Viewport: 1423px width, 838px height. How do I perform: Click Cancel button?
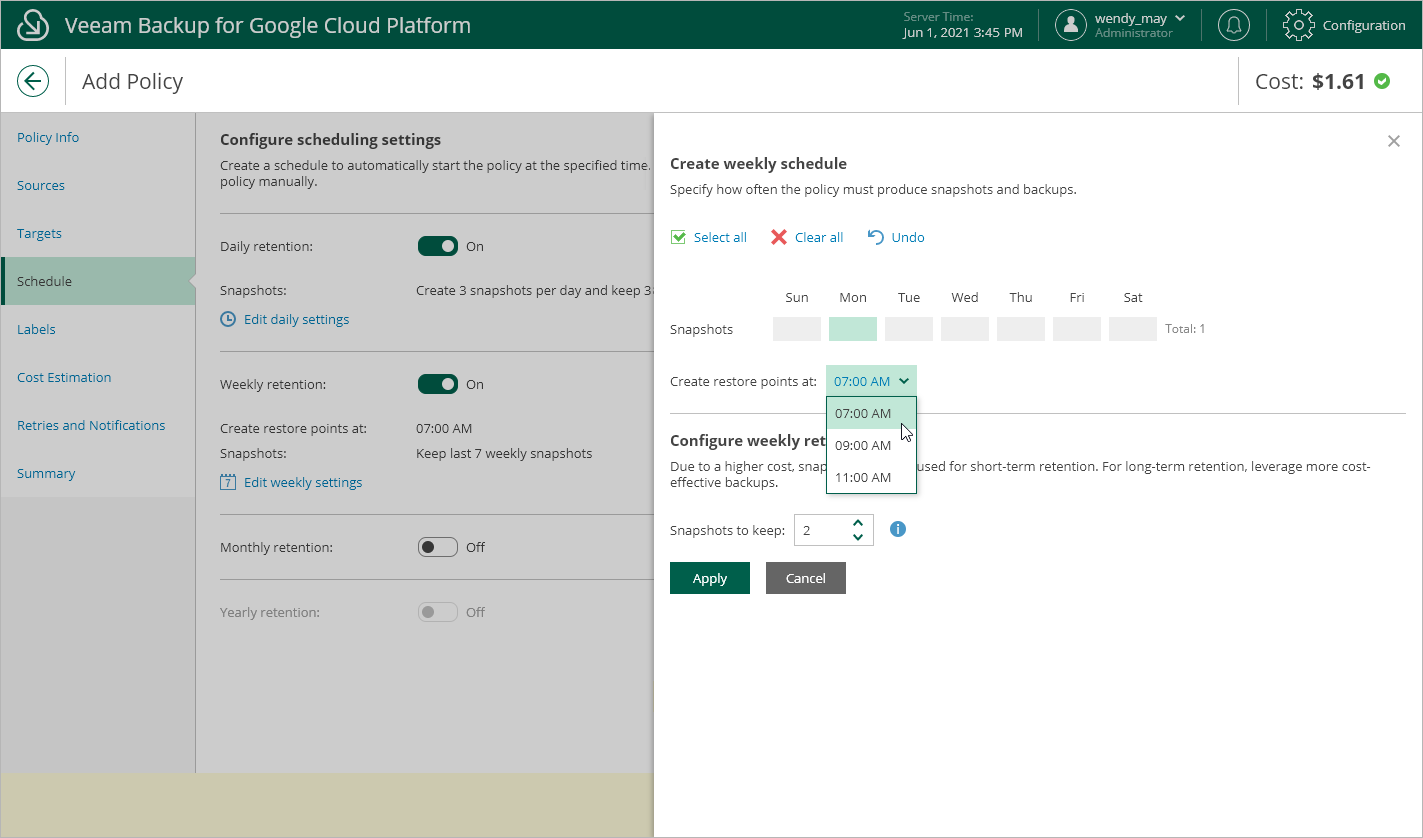(806, 578)
